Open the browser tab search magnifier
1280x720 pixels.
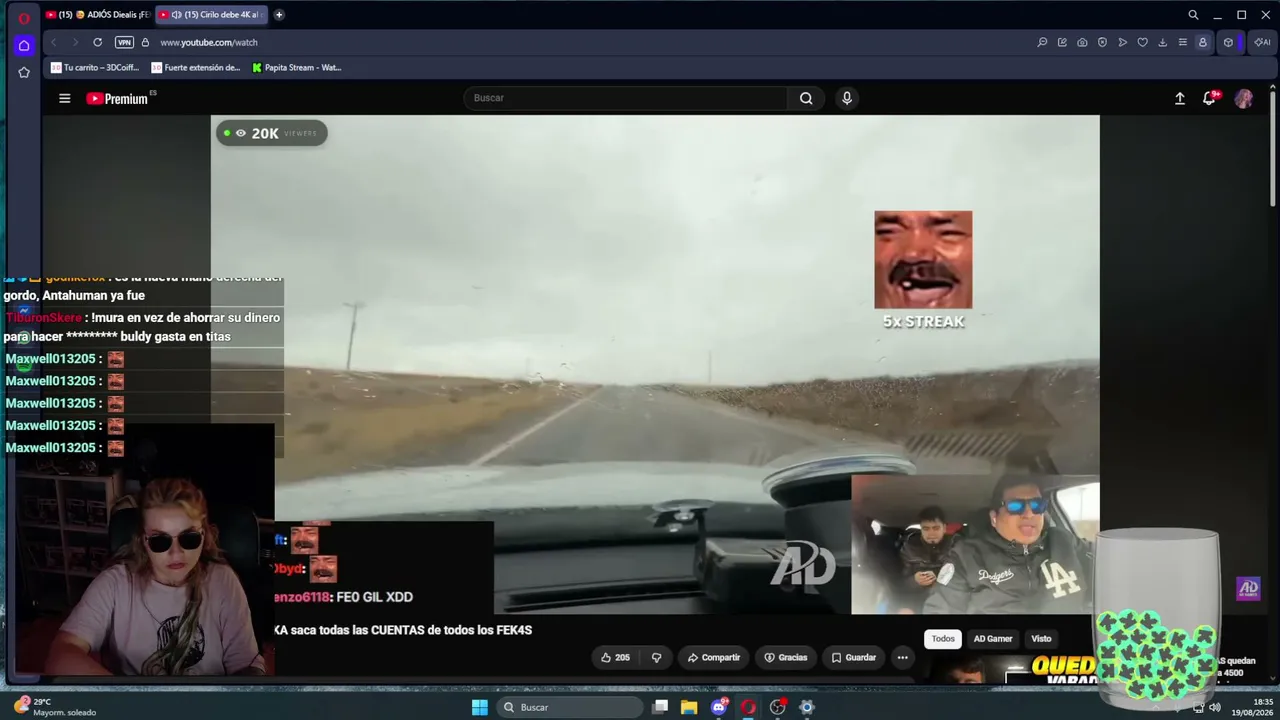point(1193,15)
